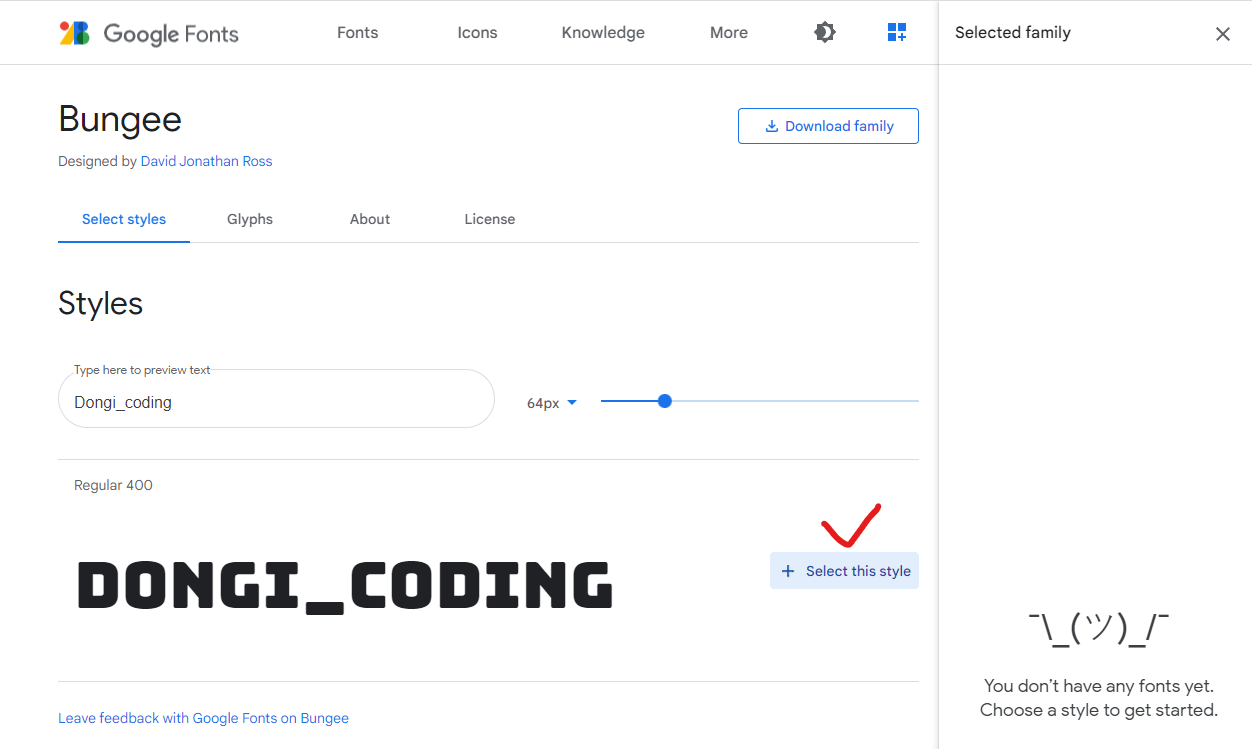Click the Google Fonts logo
Image resolution: width=1252 pixels, height=749 pixels.
pyautogui.click(x=149, y=33)
